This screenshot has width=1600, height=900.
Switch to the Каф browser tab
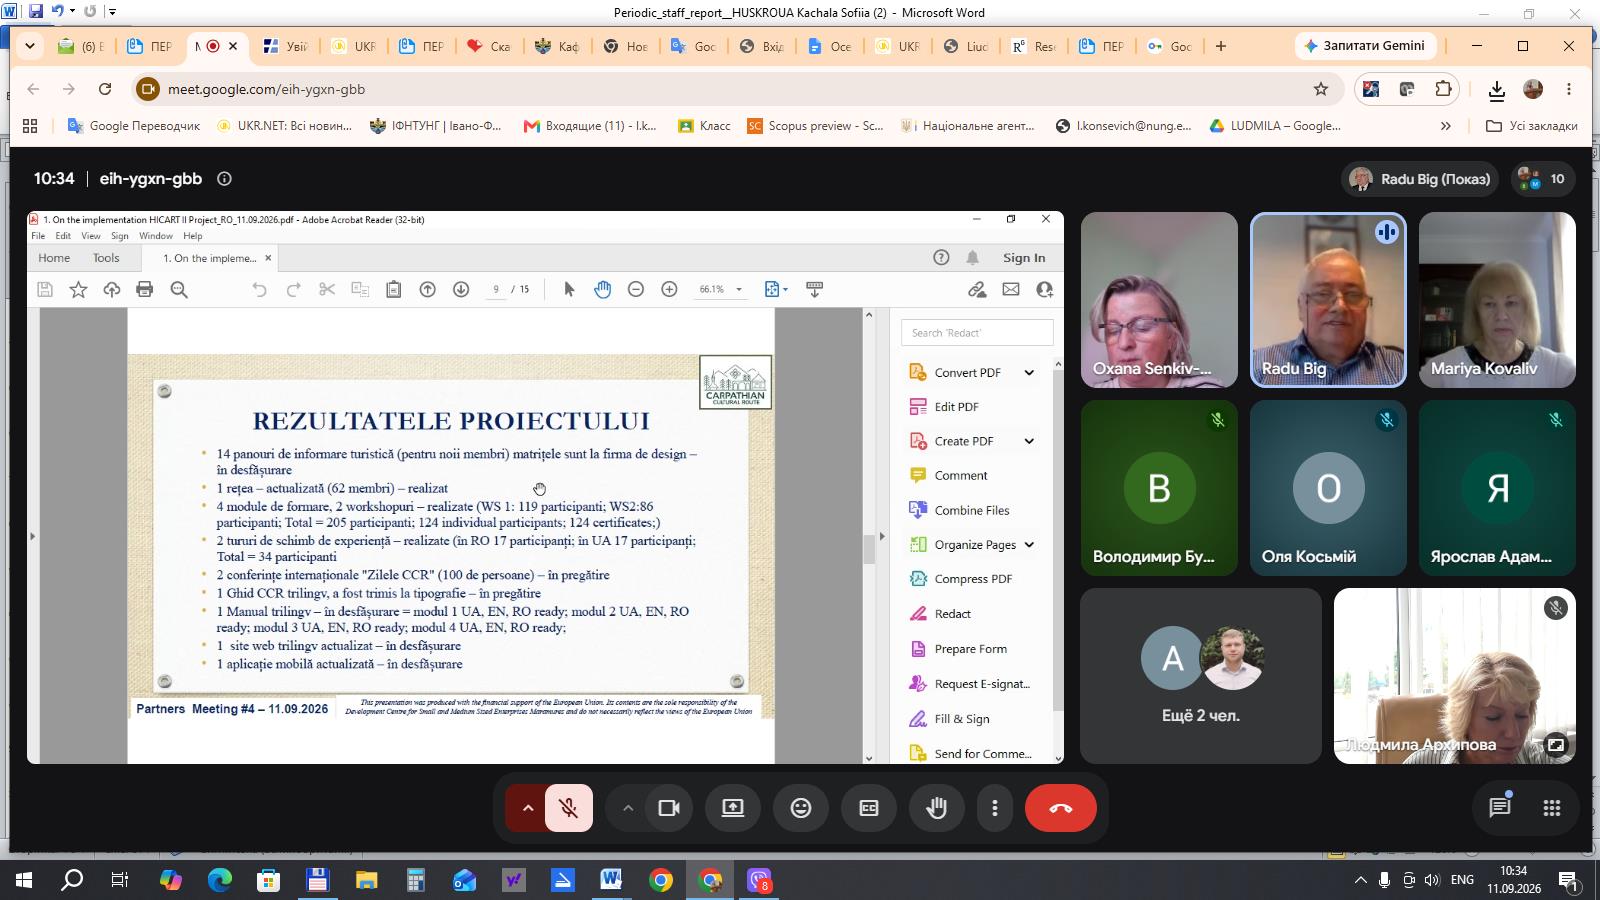(x=557, y=46)
